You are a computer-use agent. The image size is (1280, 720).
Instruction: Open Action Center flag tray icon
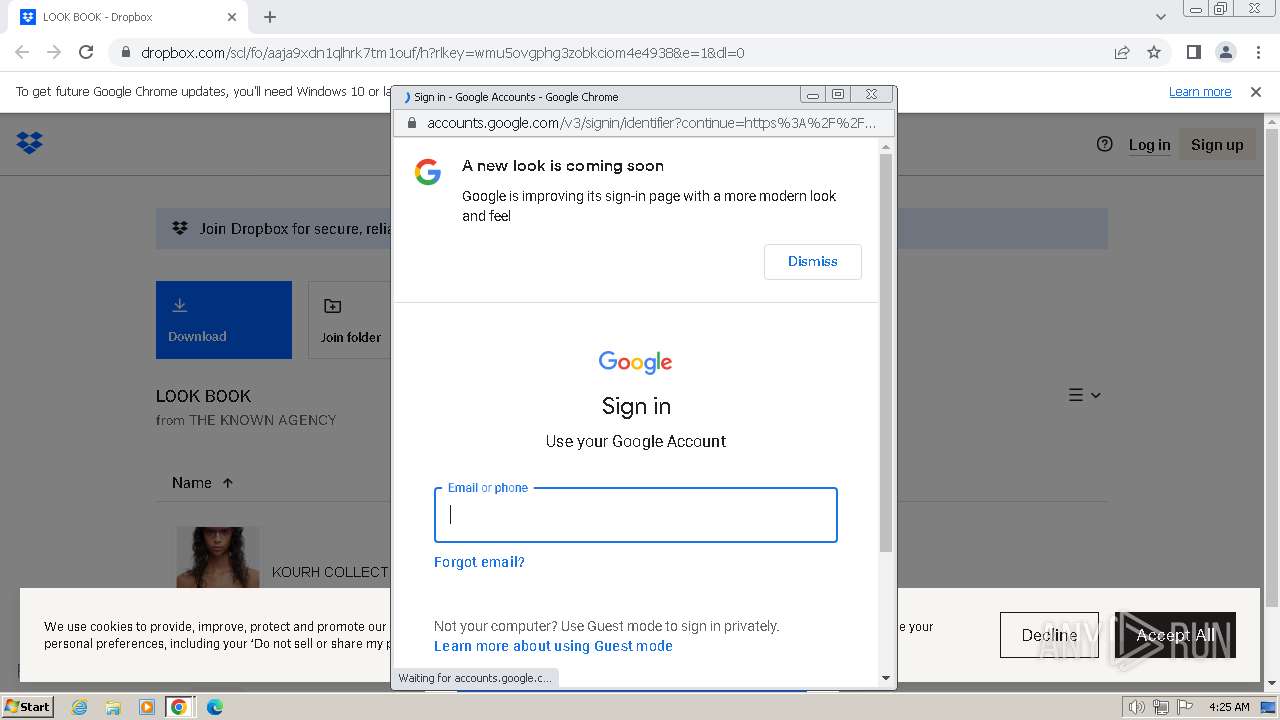tap(1183, 707)
